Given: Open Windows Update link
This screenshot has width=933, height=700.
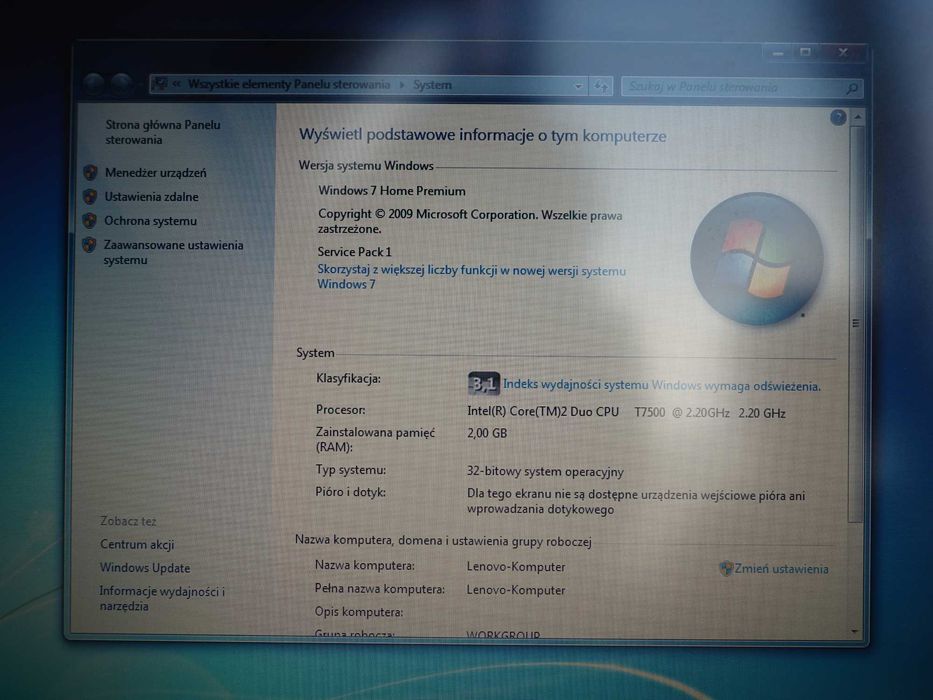Looking at the screenshot, I should [145, 568].
